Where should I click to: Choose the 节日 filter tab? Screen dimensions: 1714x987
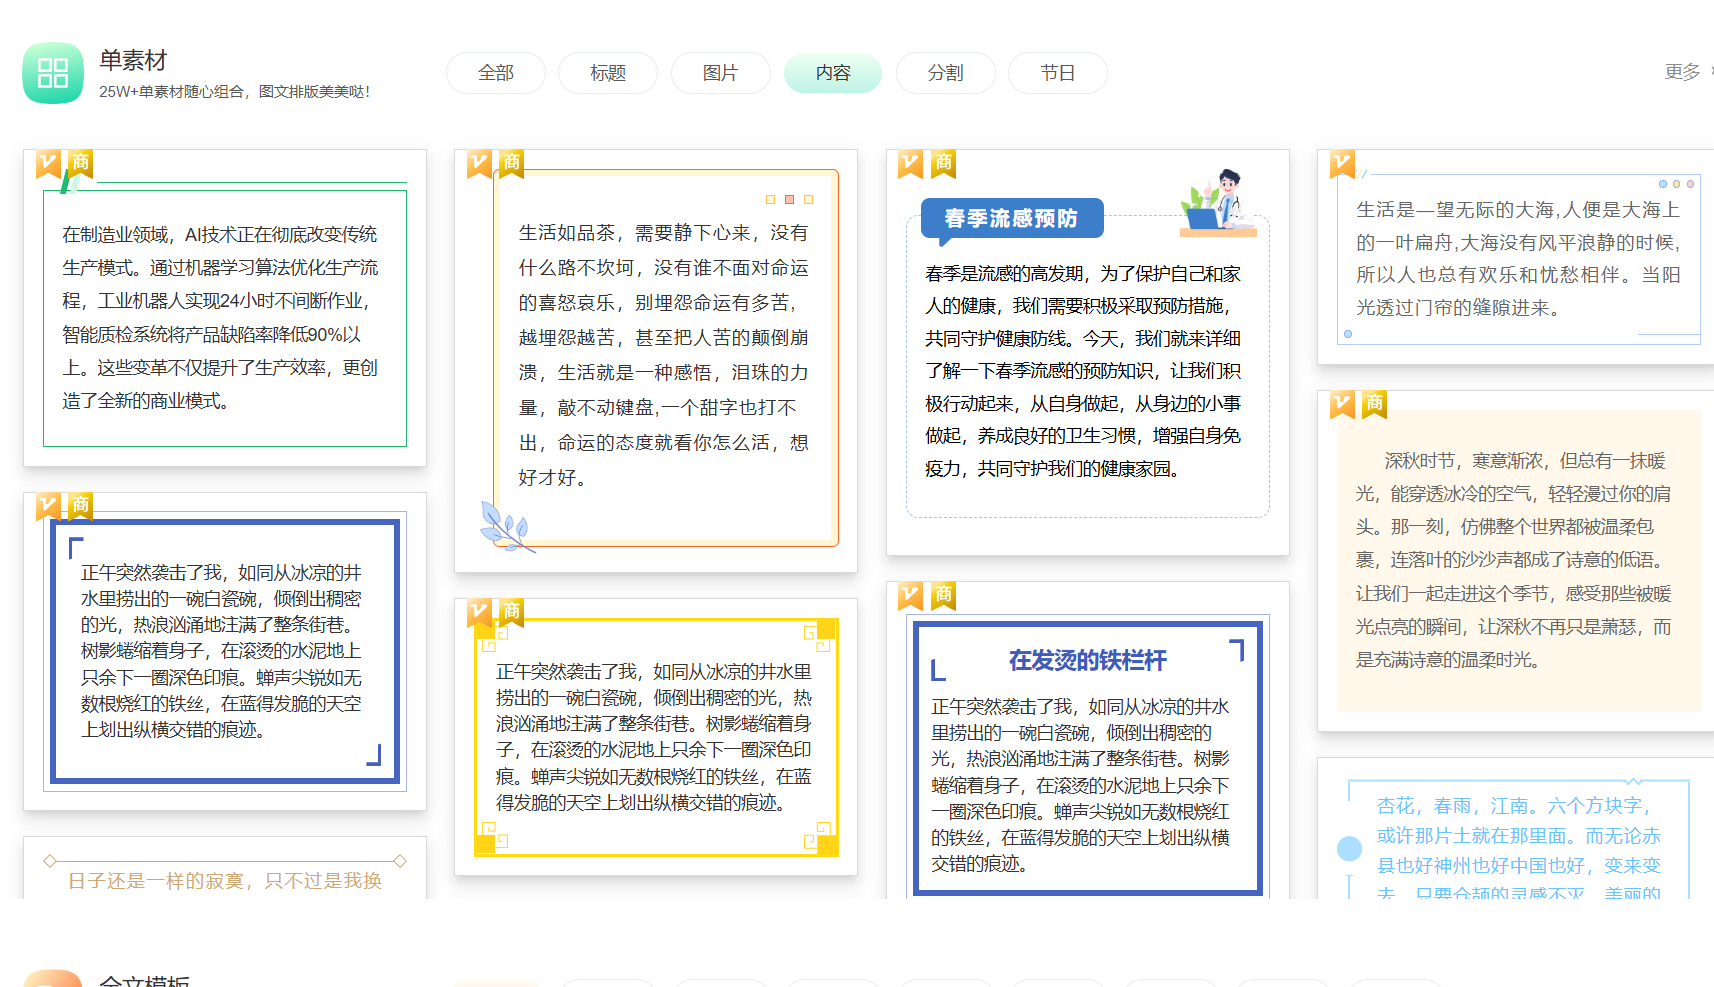tap(1057, 73)
